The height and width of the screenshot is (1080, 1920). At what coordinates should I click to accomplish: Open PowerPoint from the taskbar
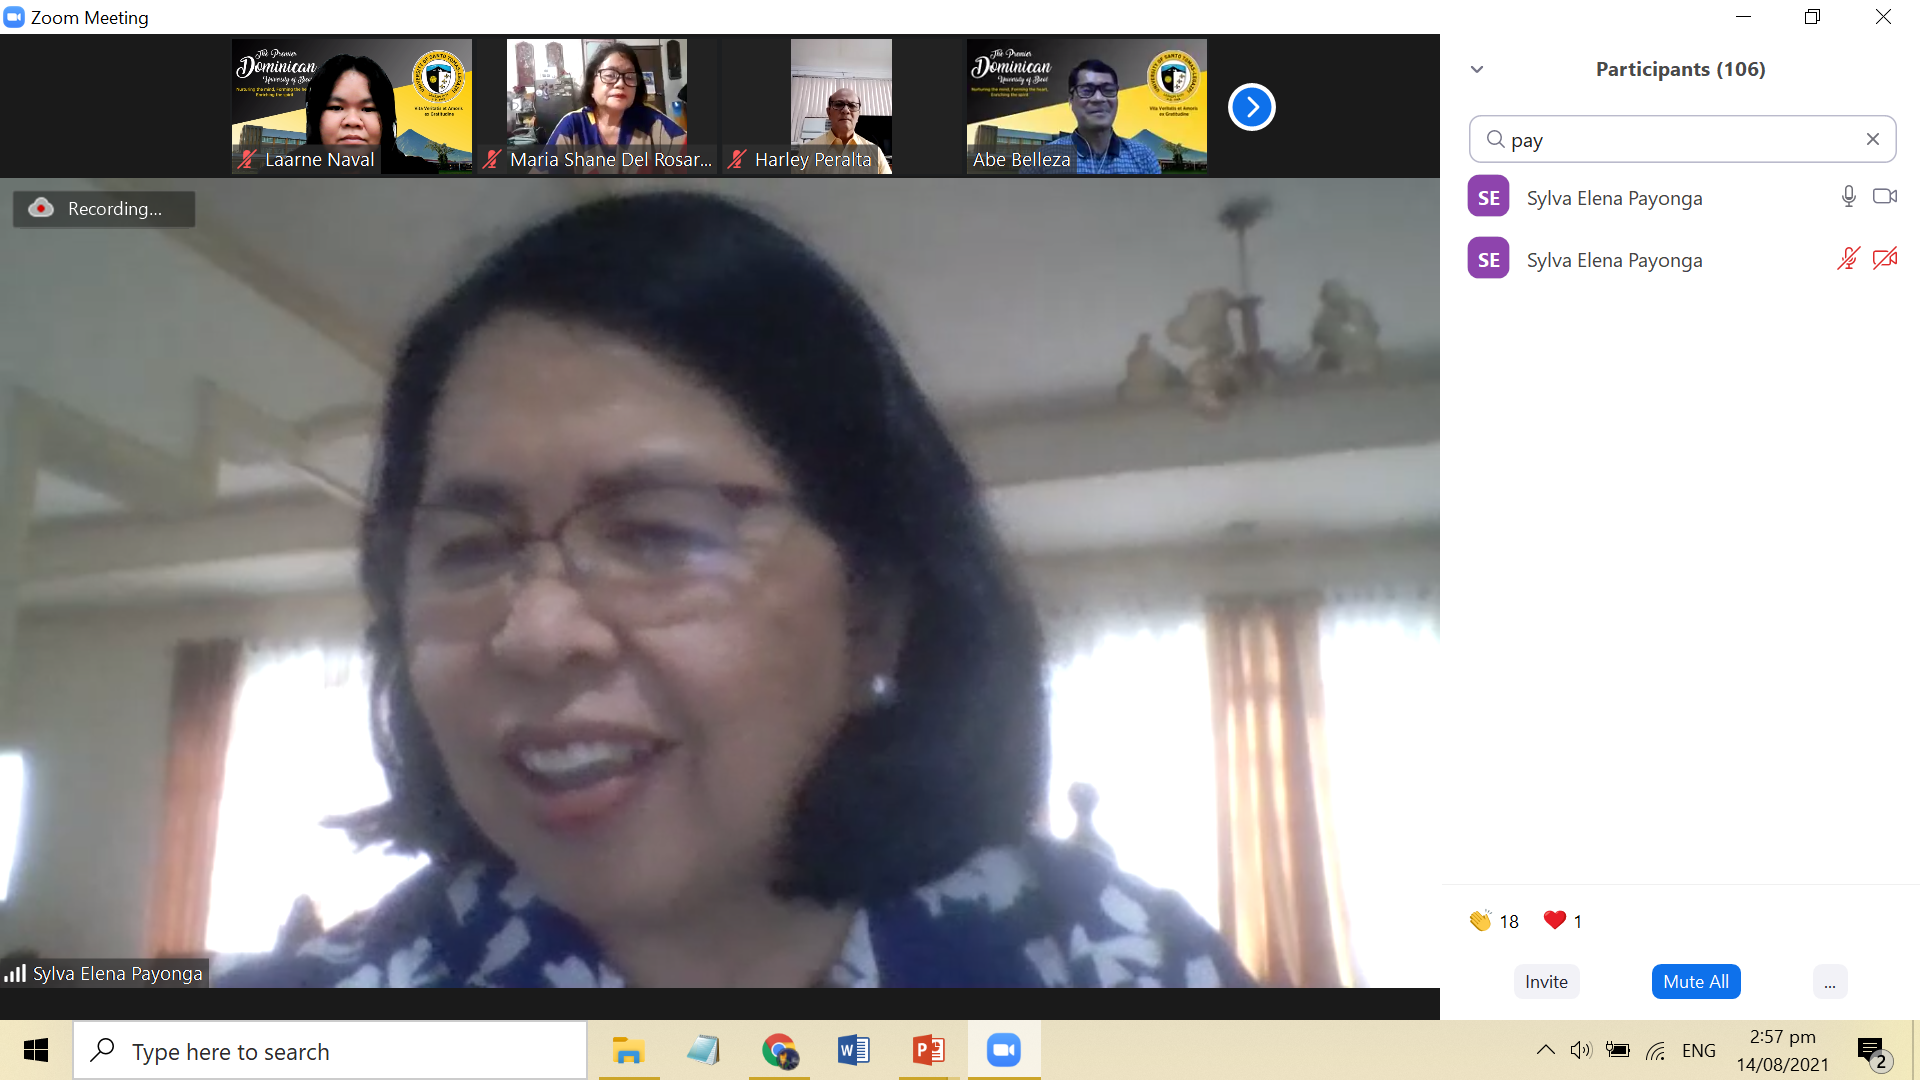928,1050
